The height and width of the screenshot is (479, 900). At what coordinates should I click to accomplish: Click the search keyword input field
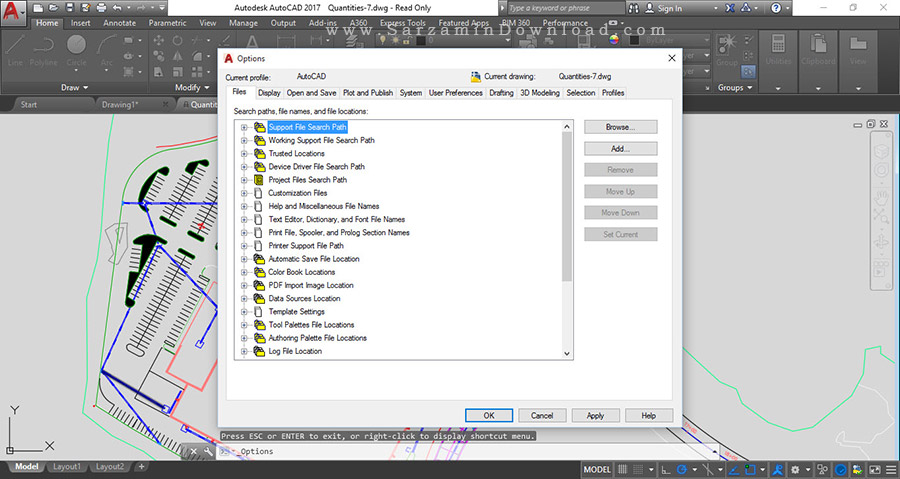pyautogui.click(x=565, y=8)
